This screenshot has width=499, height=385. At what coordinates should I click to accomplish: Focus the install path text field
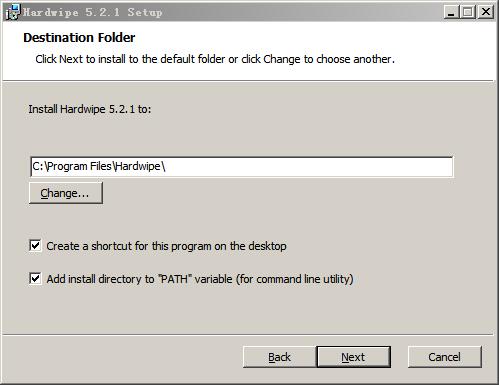click(x=242, y=166)
